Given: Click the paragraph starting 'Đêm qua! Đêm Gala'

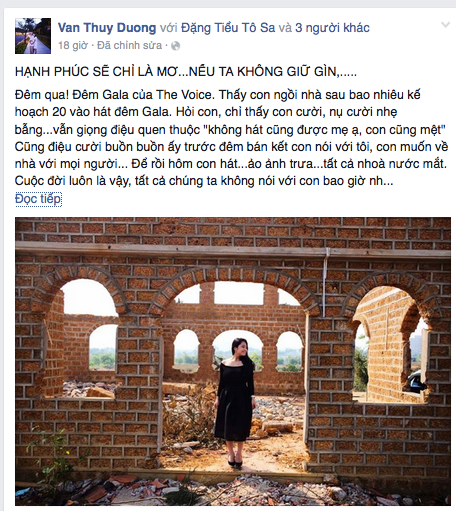Looking at the screenshot, I should coord(231,138).
